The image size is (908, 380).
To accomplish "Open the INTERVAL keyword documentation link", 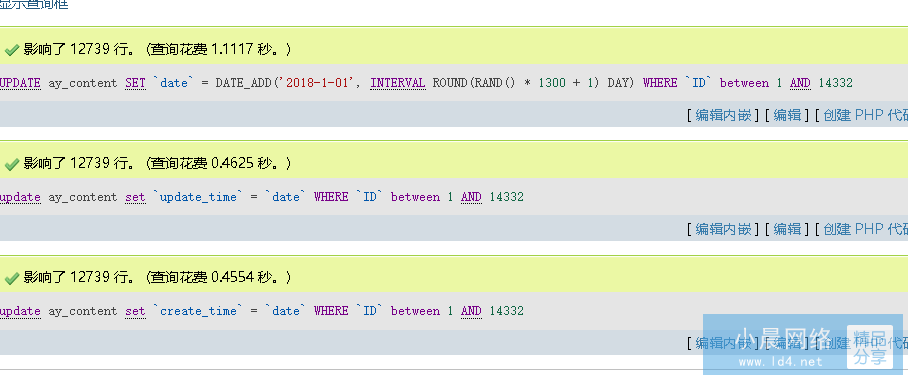I will tap(398, 83).
